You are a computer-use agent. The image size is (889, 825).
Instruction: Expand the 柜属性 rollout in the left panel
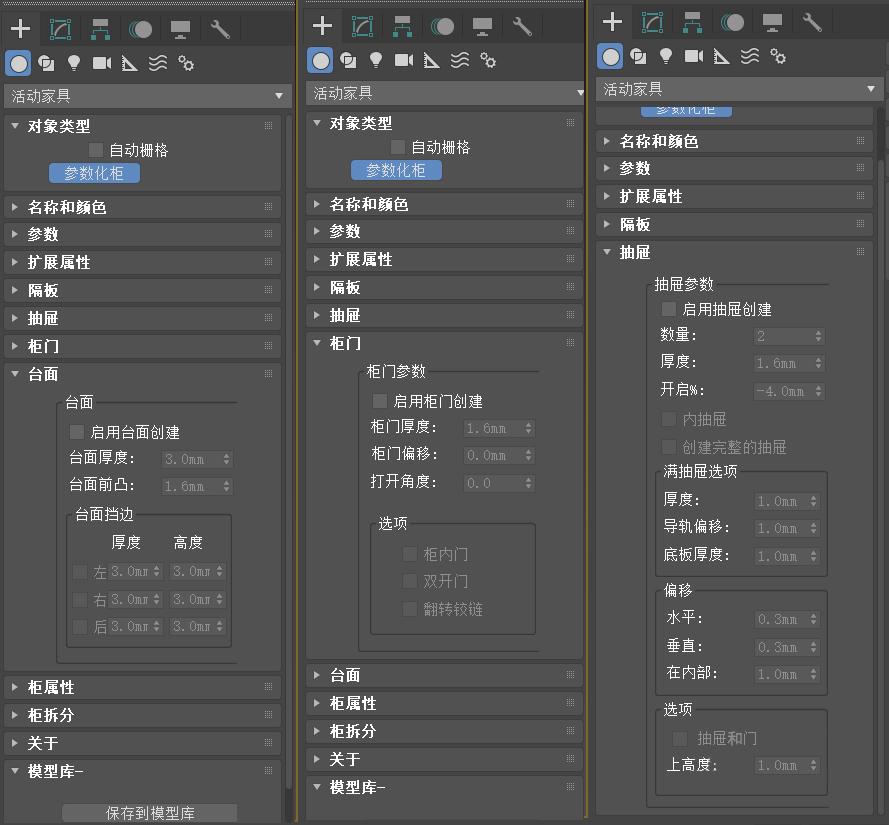(50, 688)
